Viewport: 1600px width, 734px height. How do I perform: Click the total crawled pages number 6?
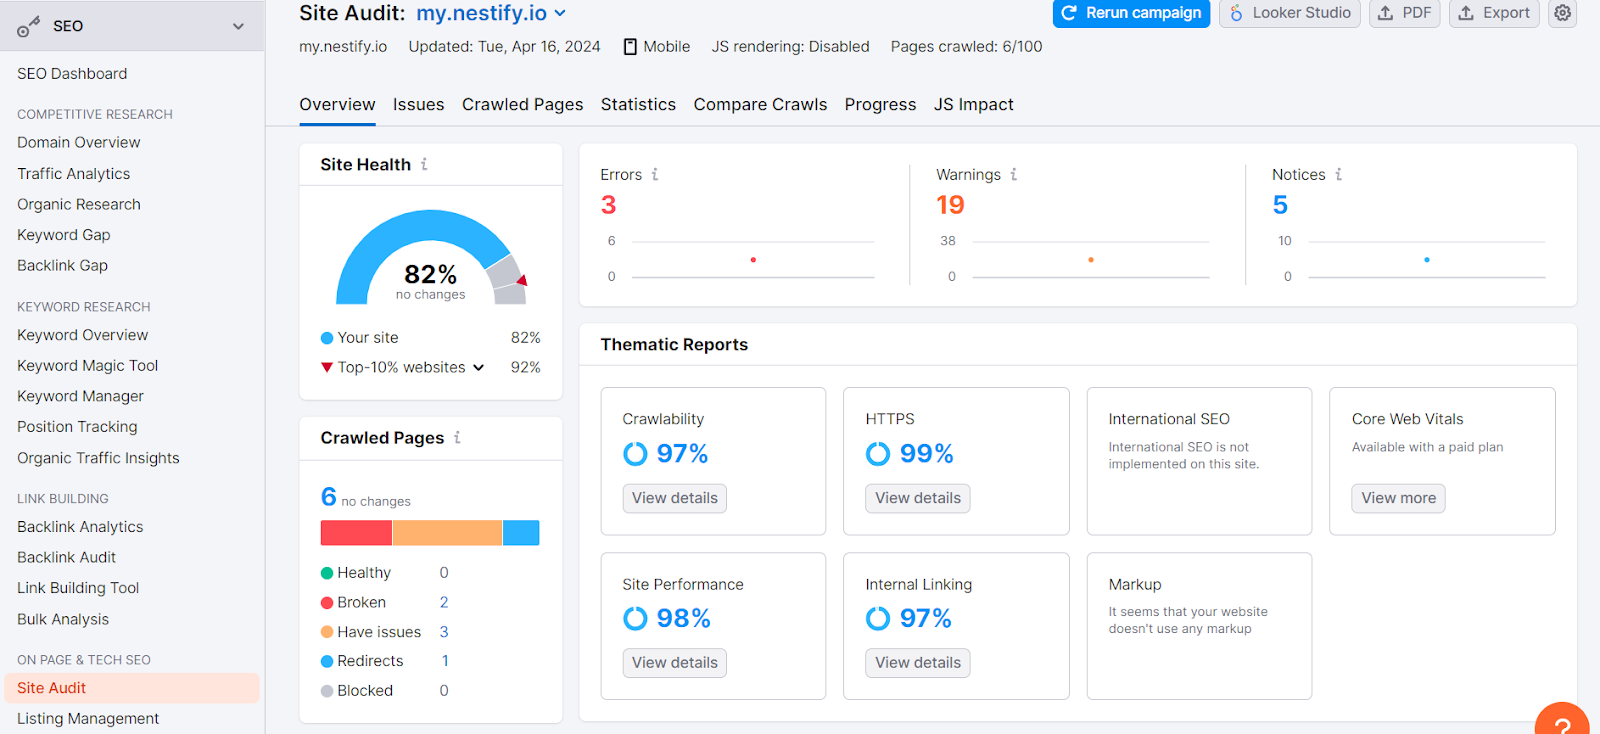tap(329, 497)
